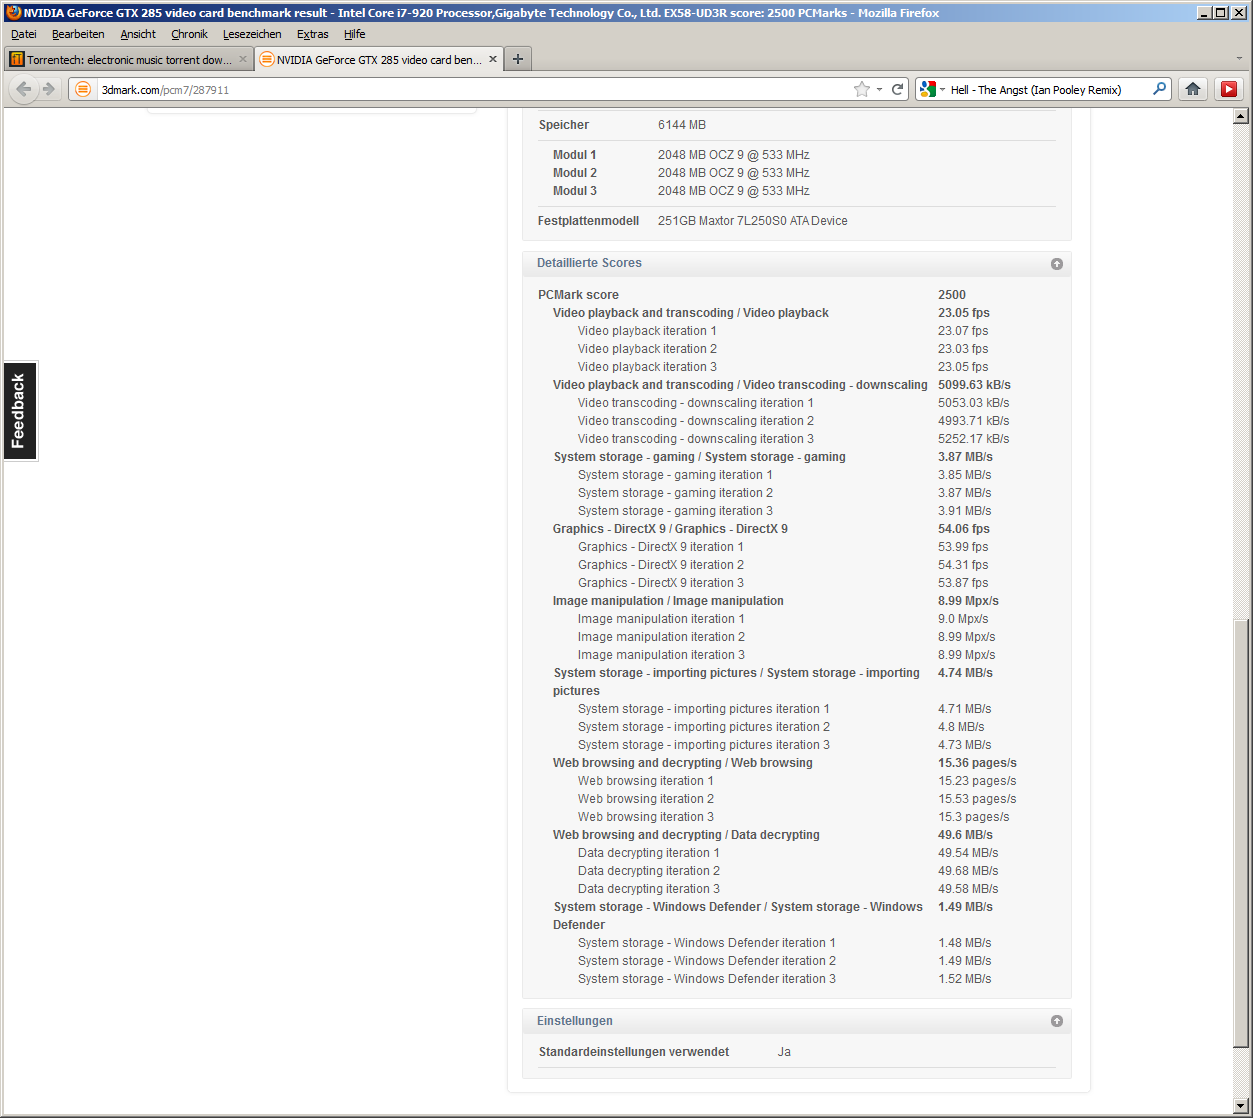Go back with the Firefox back arrow

click(x=24, y=89)
